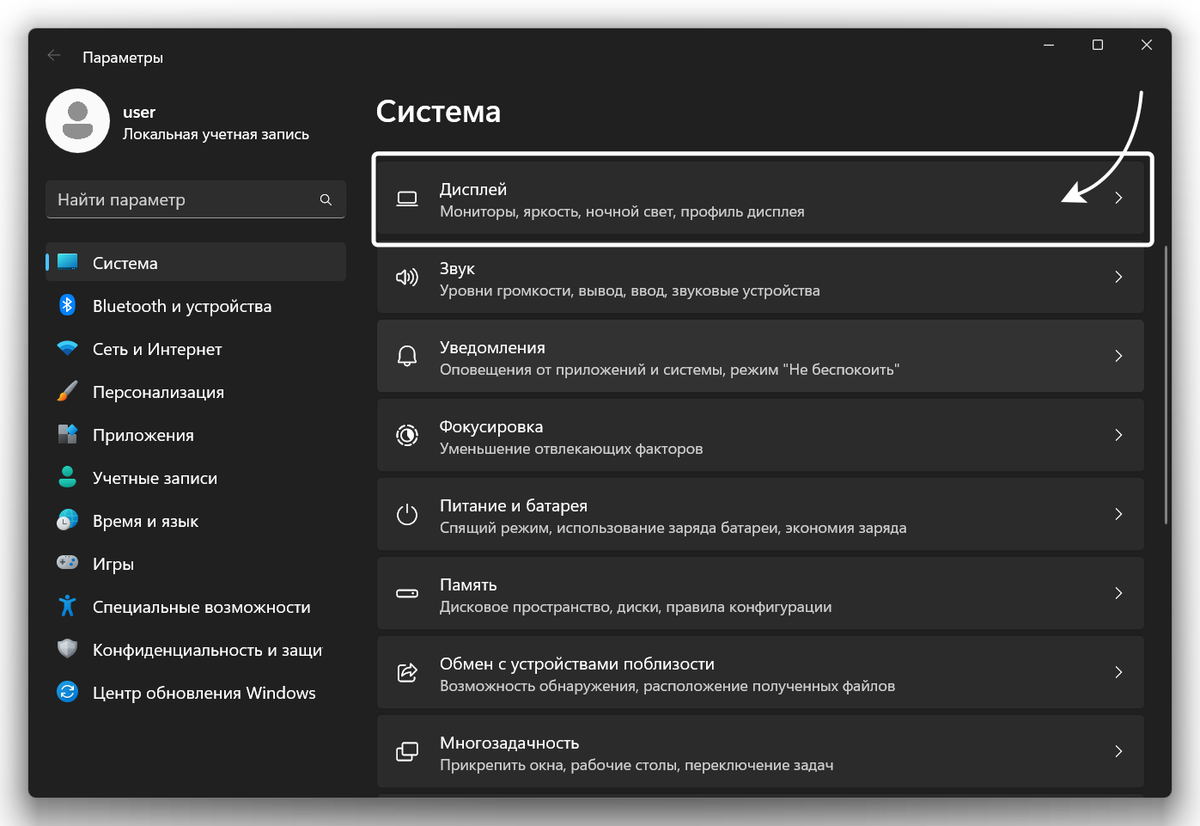Click the Фокусировка icon
1200x826 pixels.
point(407,435)
